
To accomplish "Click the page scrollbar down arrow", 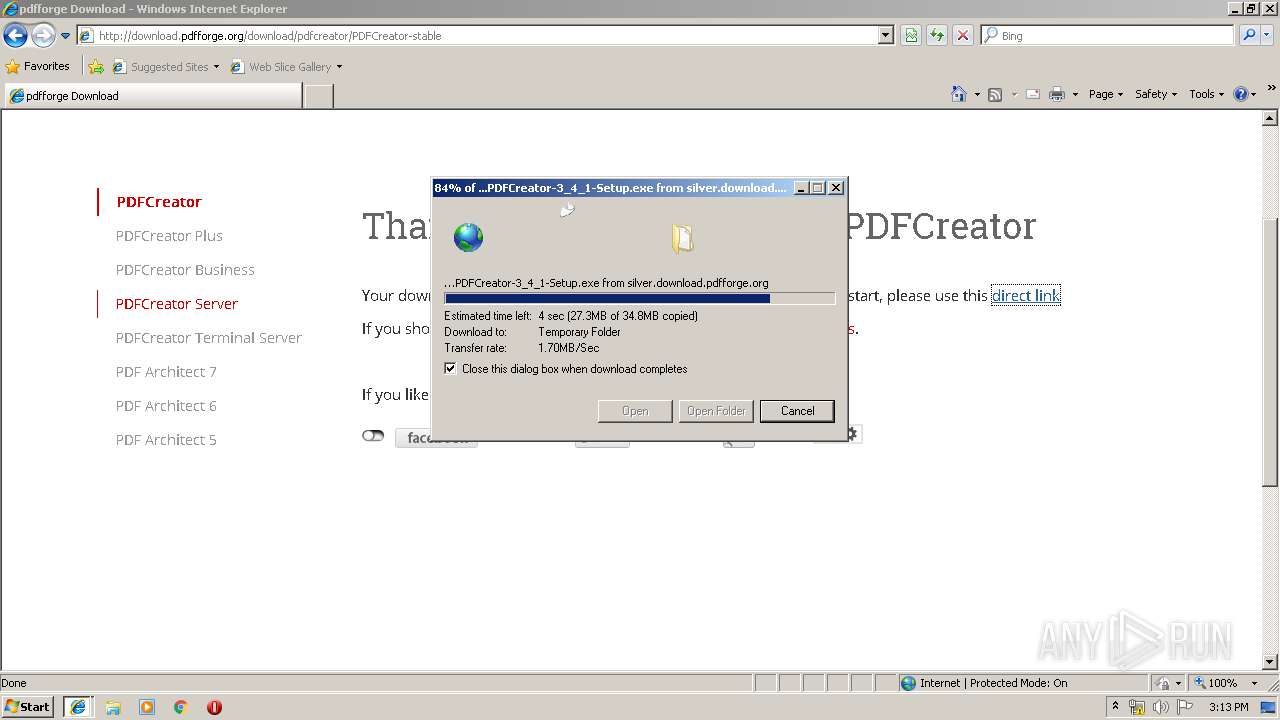I will pyautogui.click(x=1271, y=662).
